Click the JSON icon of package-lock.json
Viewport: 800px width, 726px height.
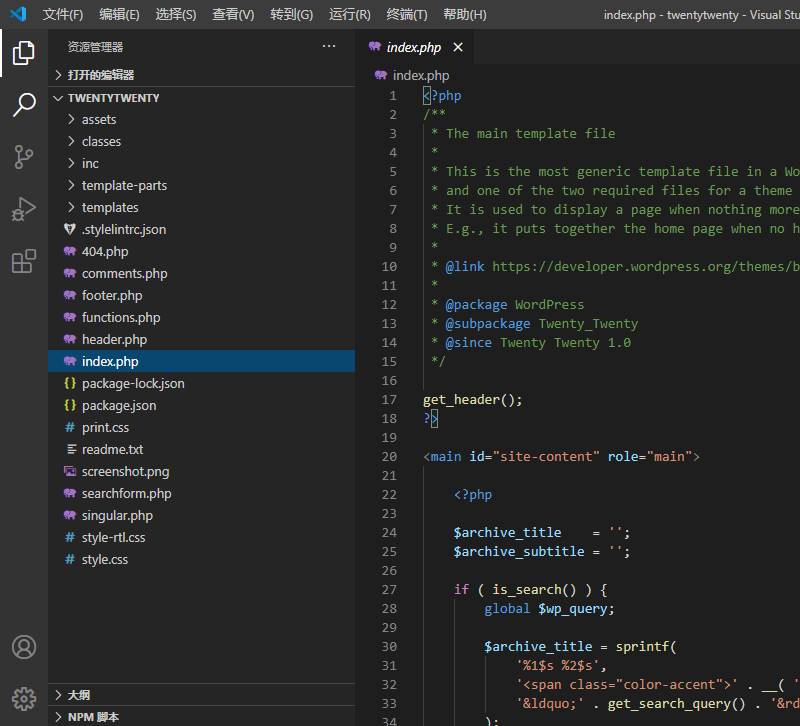pos(70,383)
